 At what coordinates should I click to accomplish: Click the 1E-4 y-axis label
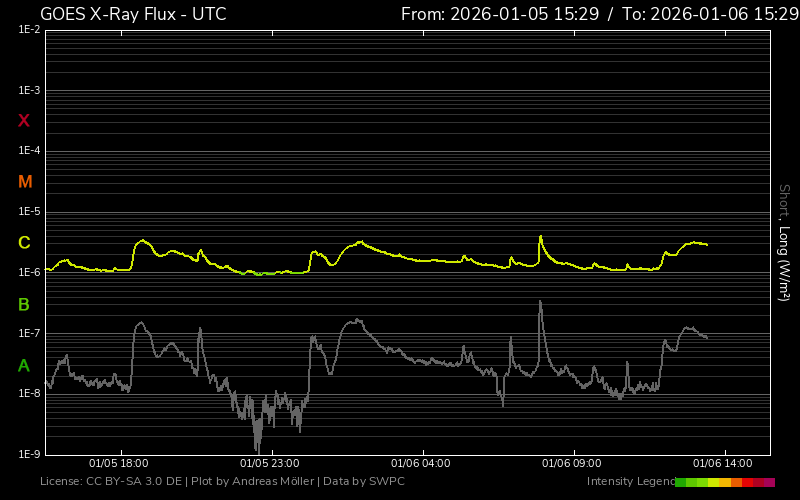[29, 151]
